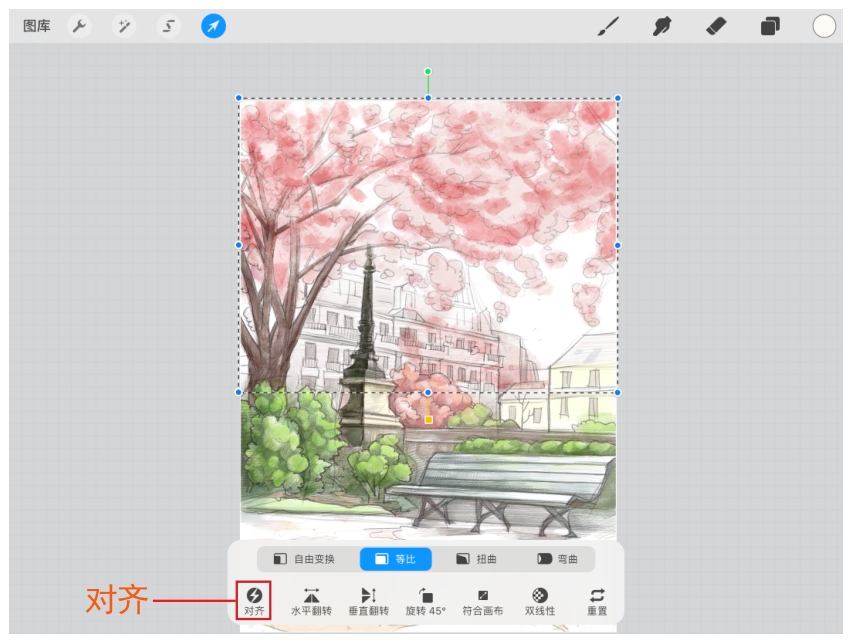This screenshot has height=642, width=858.
Task: Open the Layers panel
Action: tap(770, 26)
